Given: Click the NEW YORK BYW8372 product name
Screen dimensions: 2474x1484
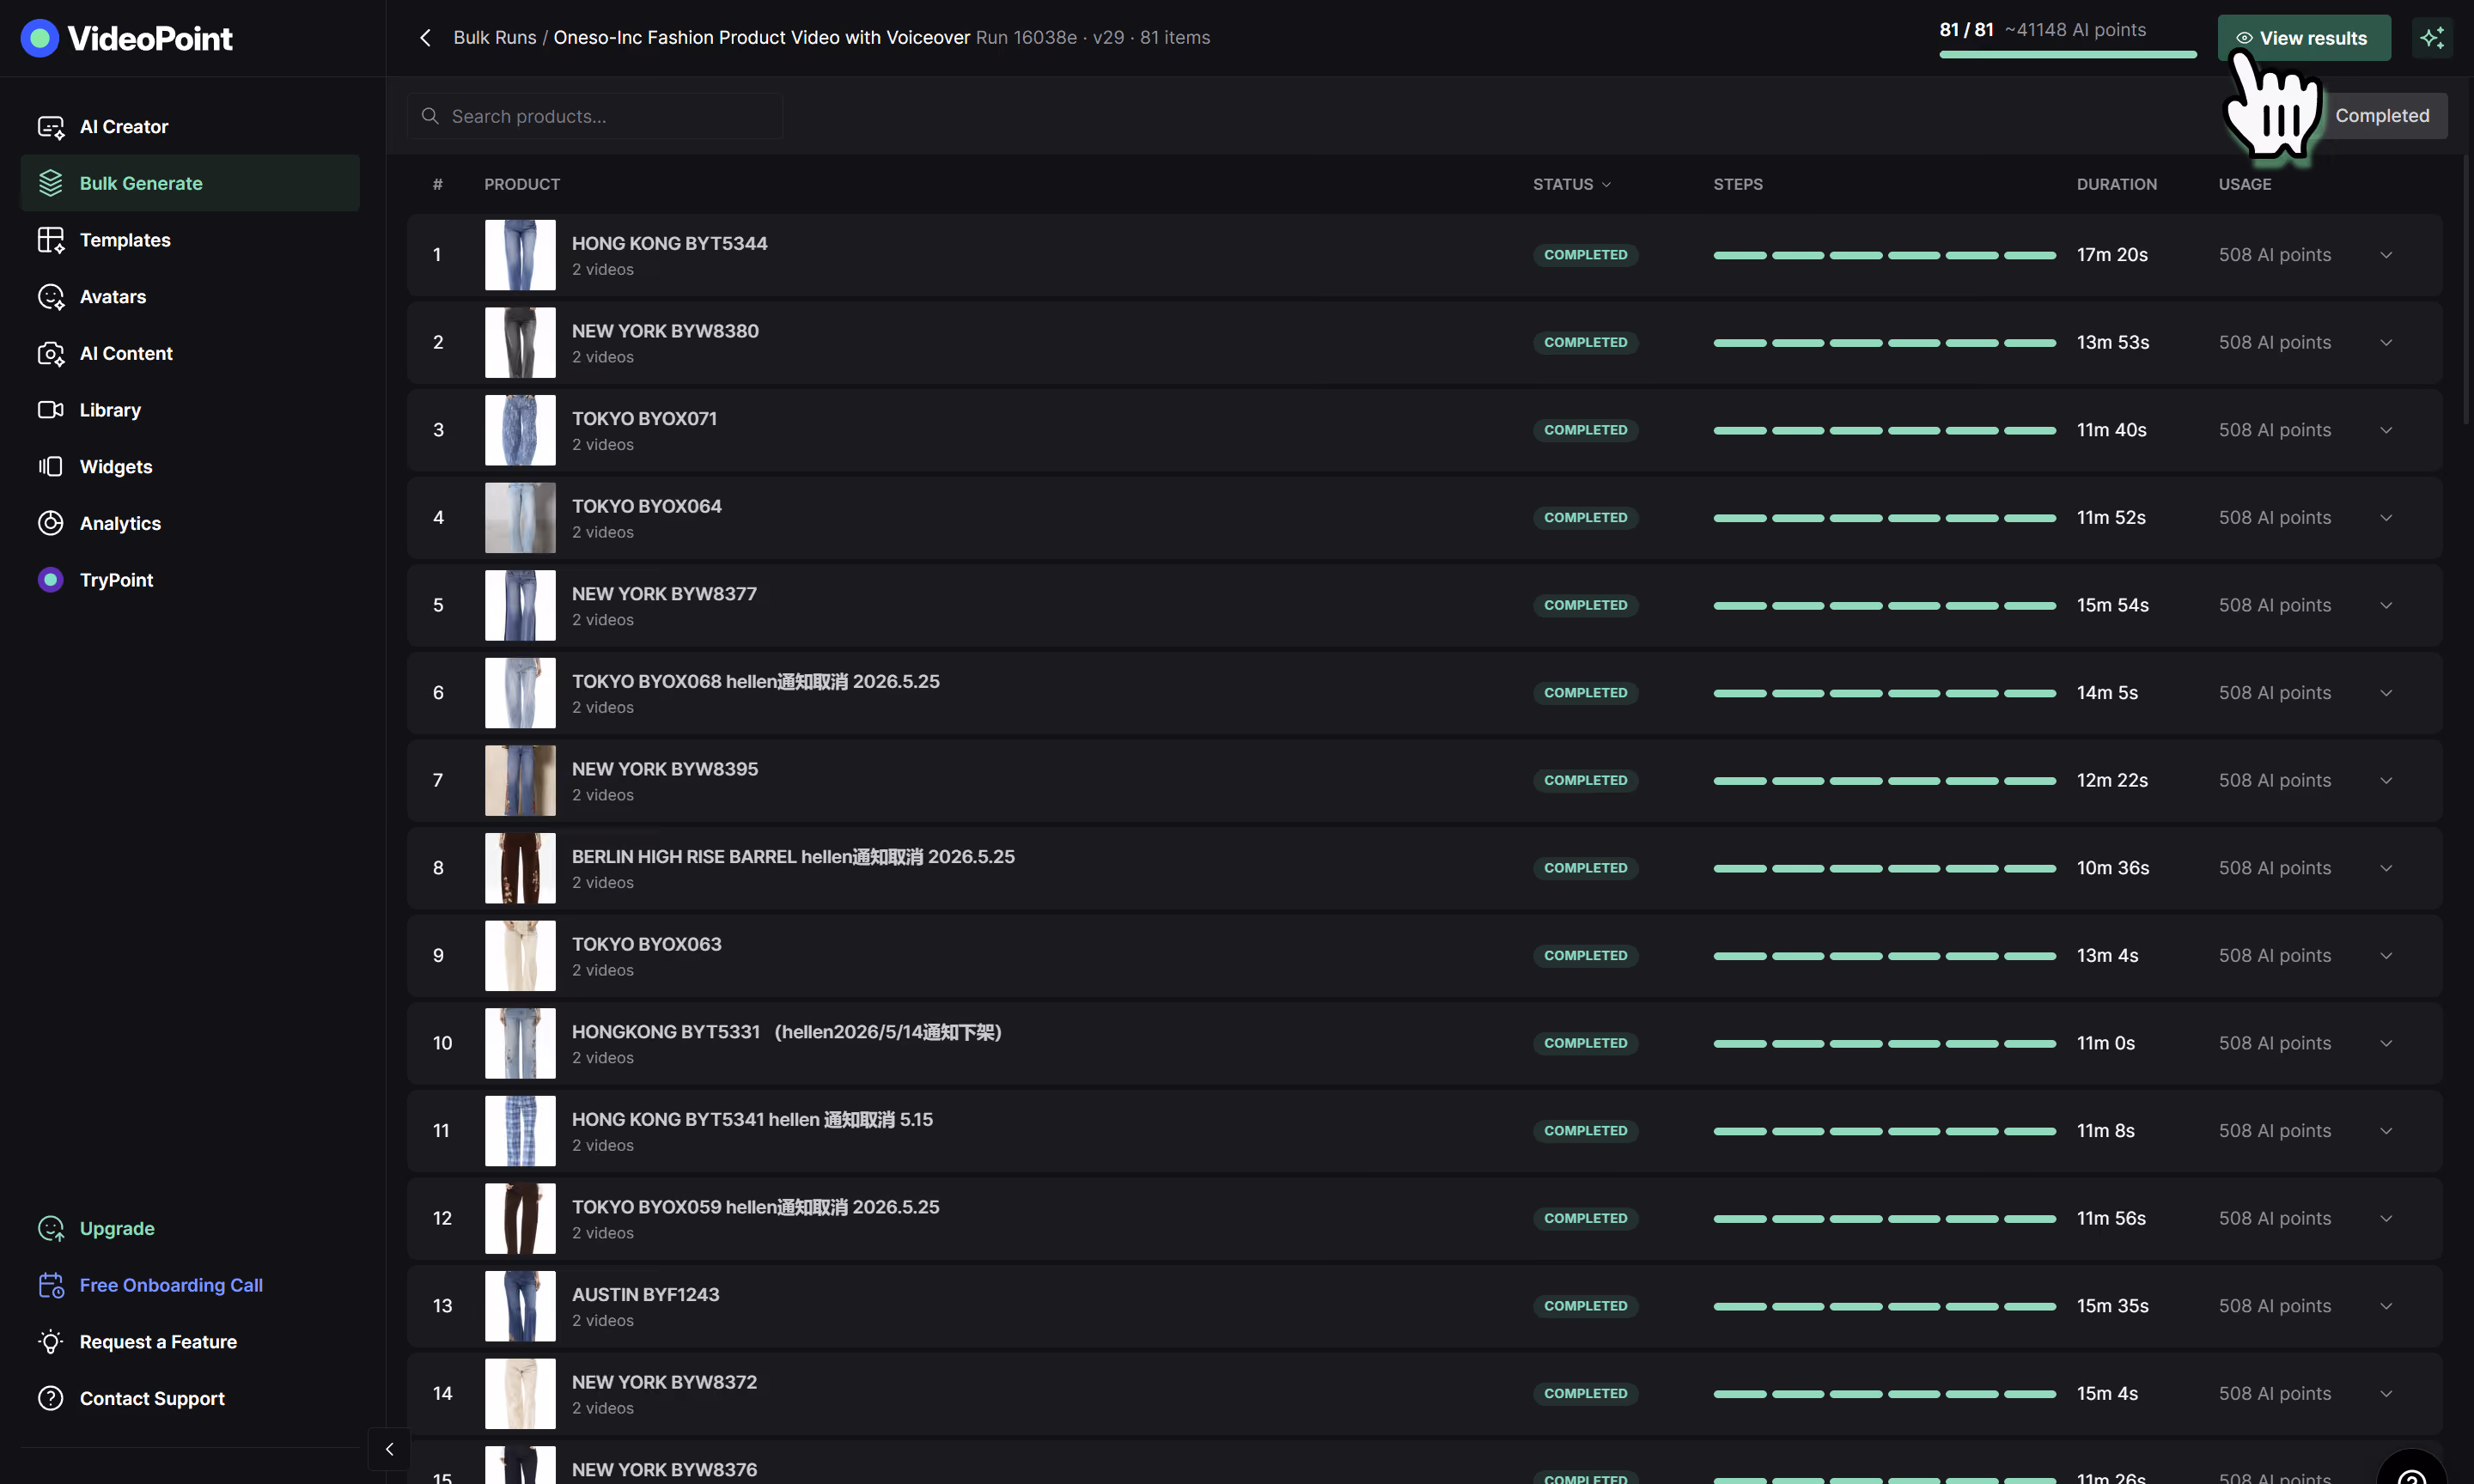Looking at the screenshot, I should pos(664,1382).
